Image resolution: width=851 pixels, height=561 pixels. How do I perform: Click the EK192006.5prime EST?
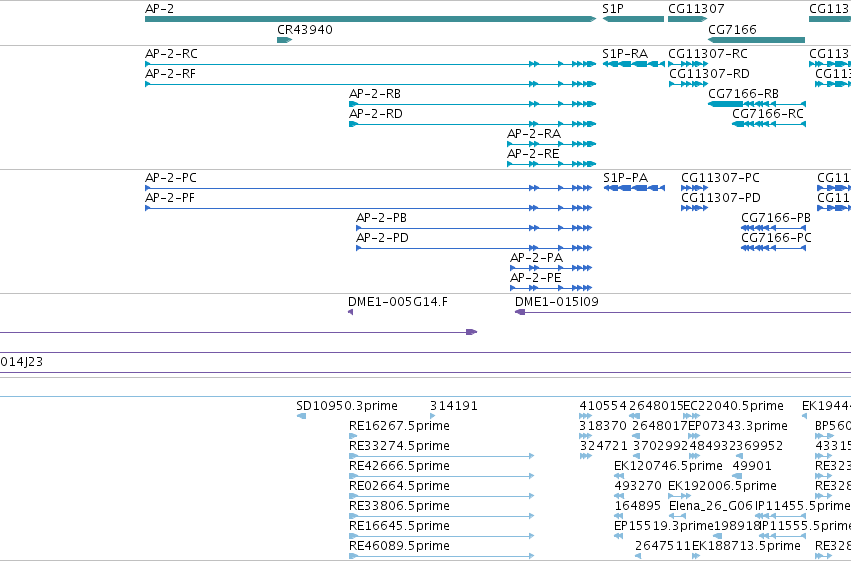click(x=679, y=496)
